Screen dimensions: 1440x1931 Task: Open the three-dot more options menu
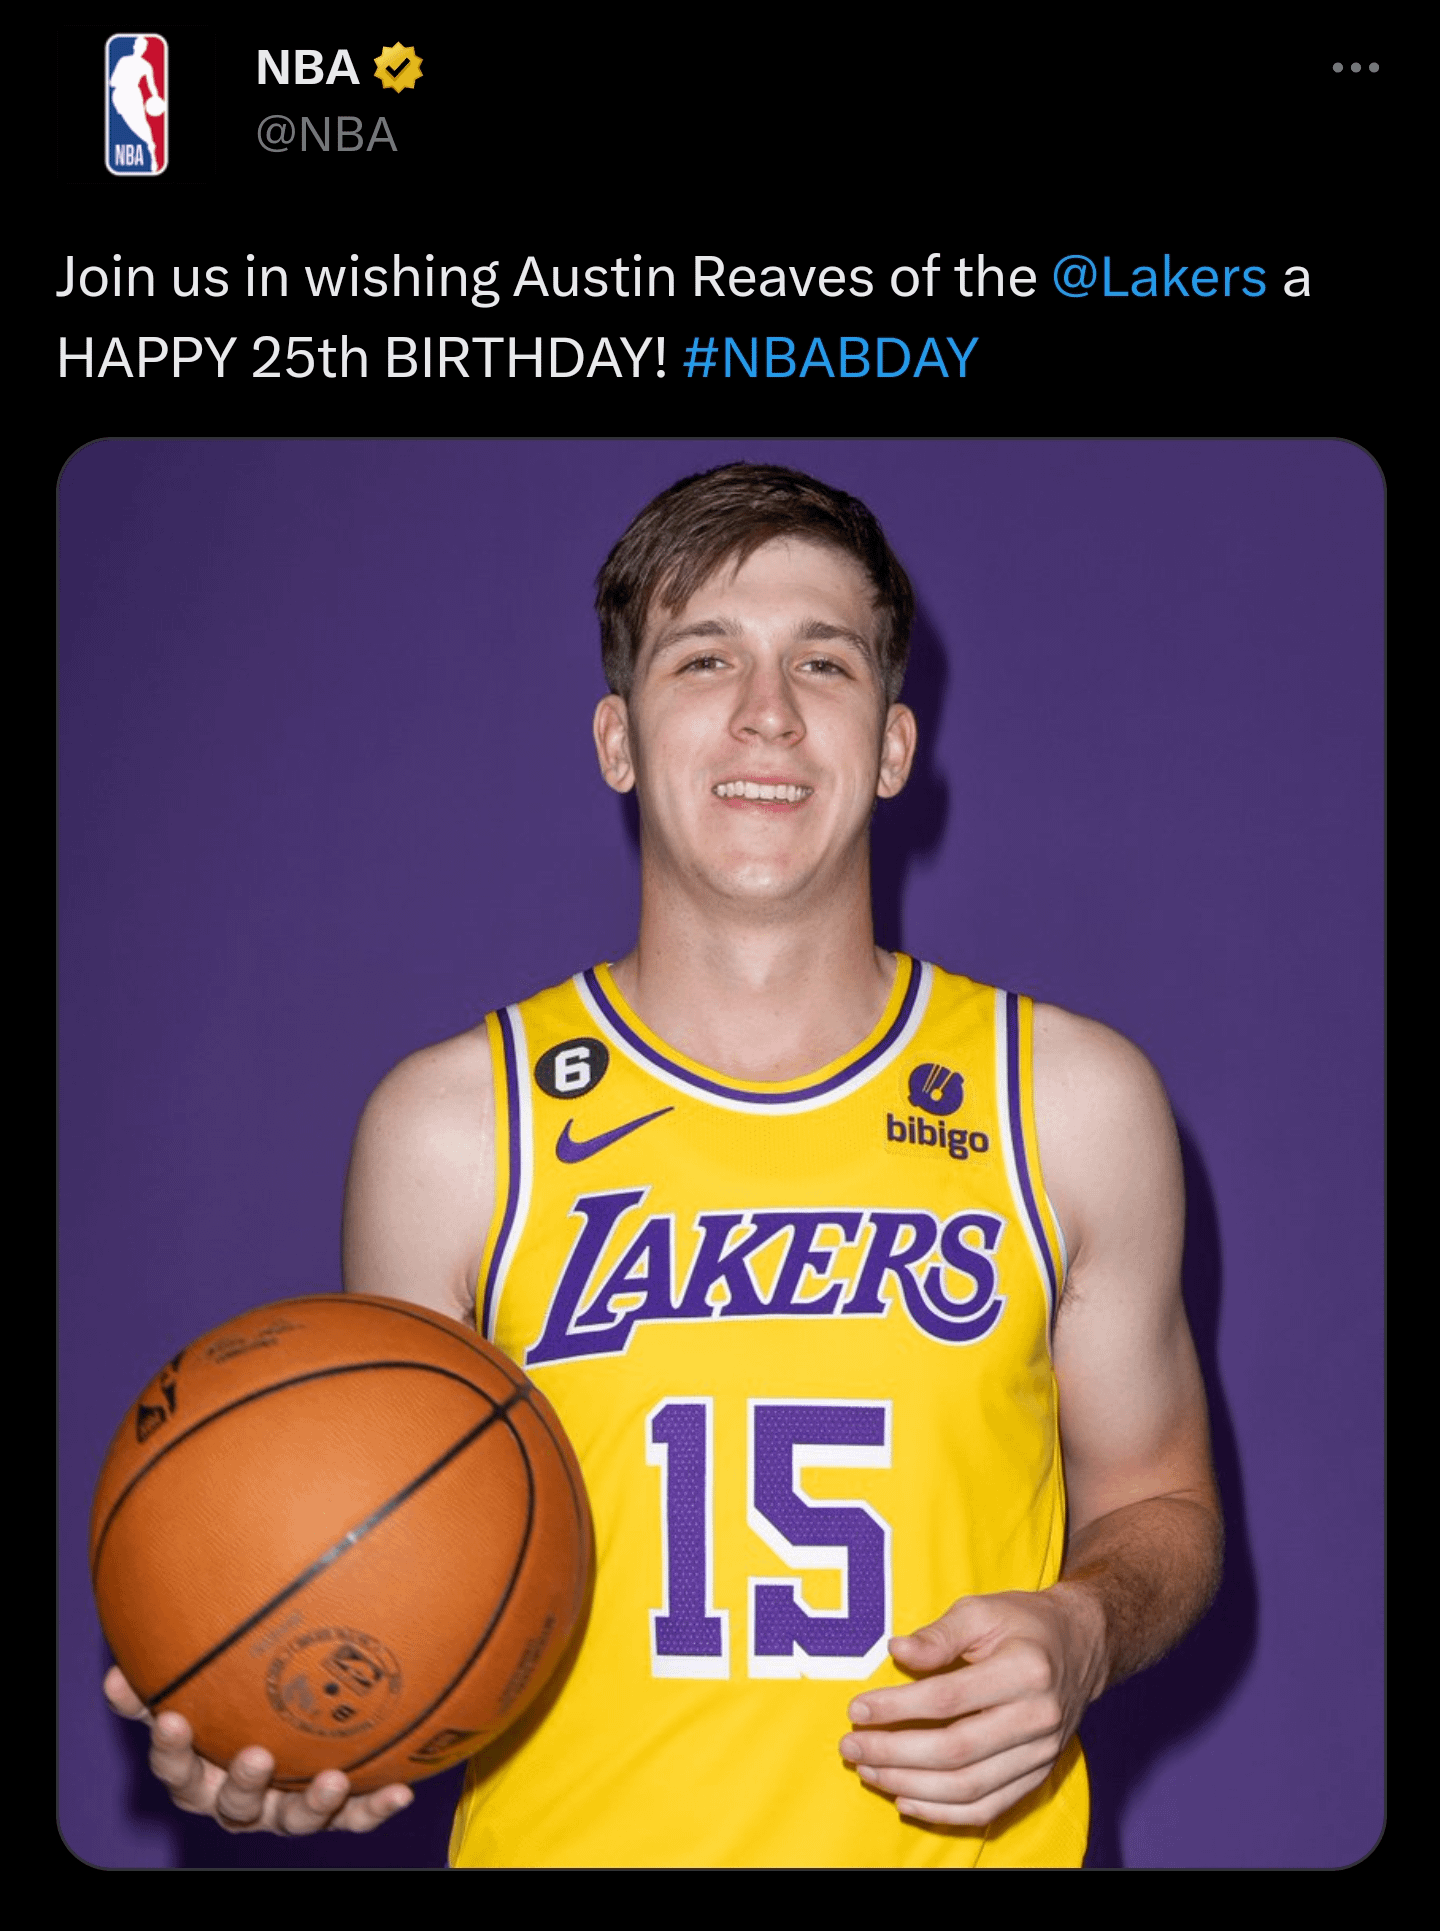click(1355, 68)
